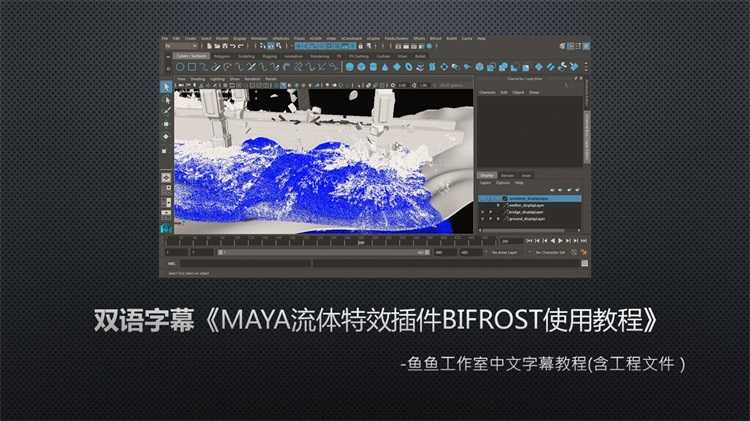Open the Layers menu in layer editor
This screenshot has height=421, width=750.
coord(485,183)
